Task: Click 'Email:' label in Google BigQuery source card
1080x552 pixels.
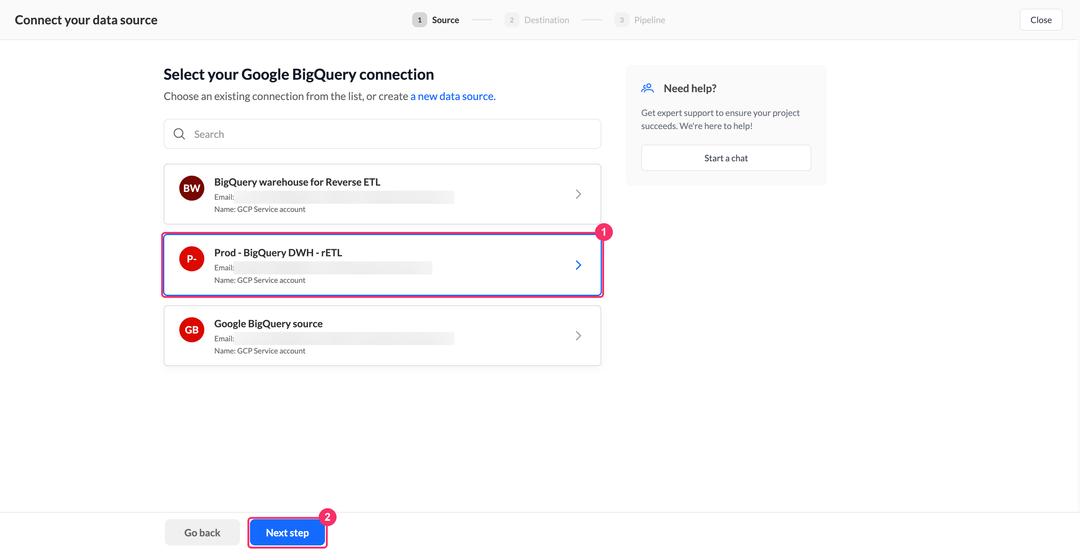Action: tap(224, 339)
